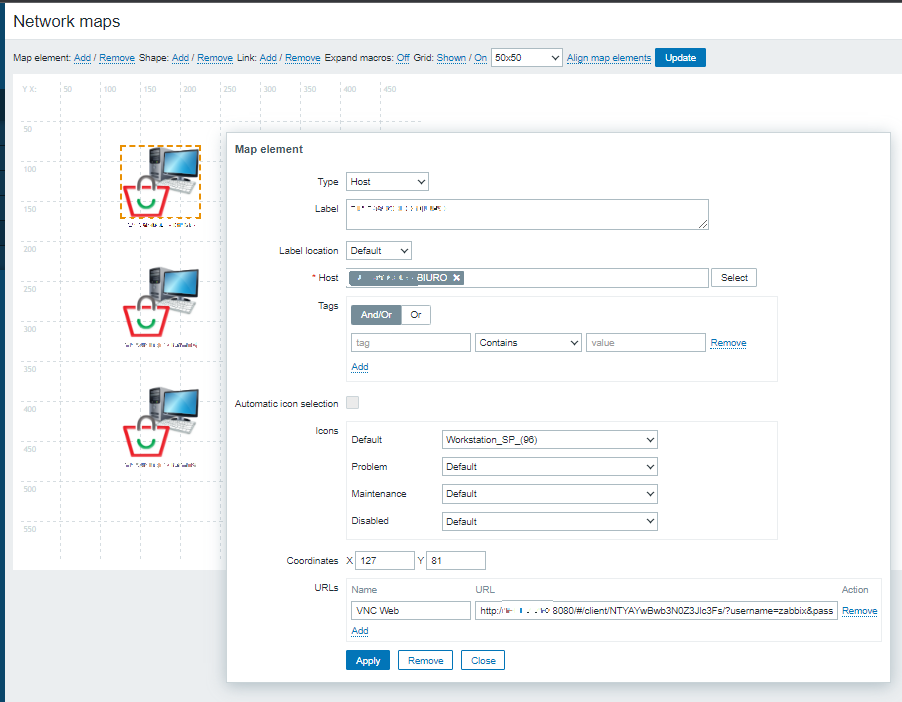Viewport: 902px width, 702px height.
Task: Remove host BIURO using its X icon
Action: coord(457,277)
